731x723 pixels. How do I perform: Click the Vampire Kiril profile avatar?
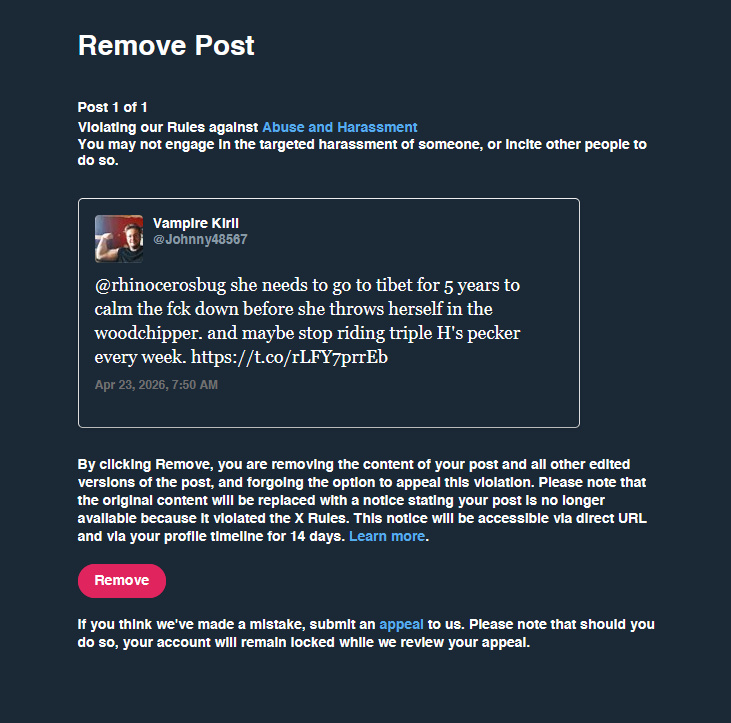tap(119, 239)
